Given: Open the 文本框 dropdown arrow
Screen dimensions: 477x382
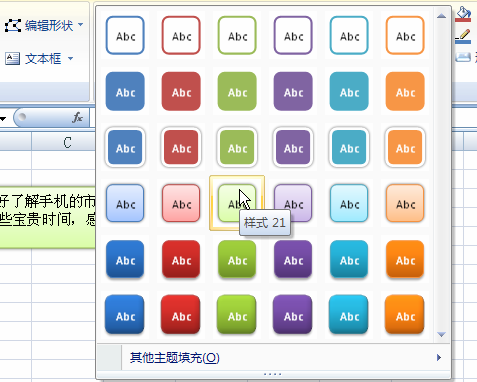Looking at the screenshot, I should [x=70, y=59].
